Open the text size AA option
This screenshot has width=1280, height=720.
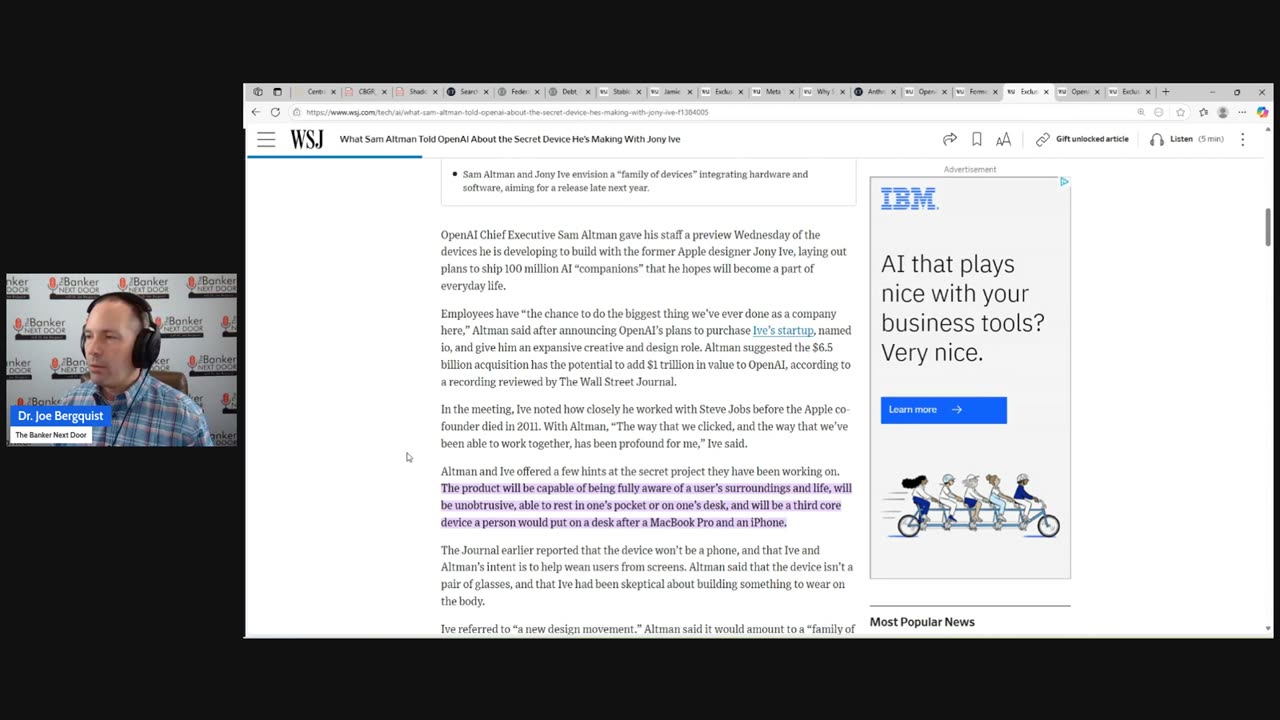click(1003, 139)
